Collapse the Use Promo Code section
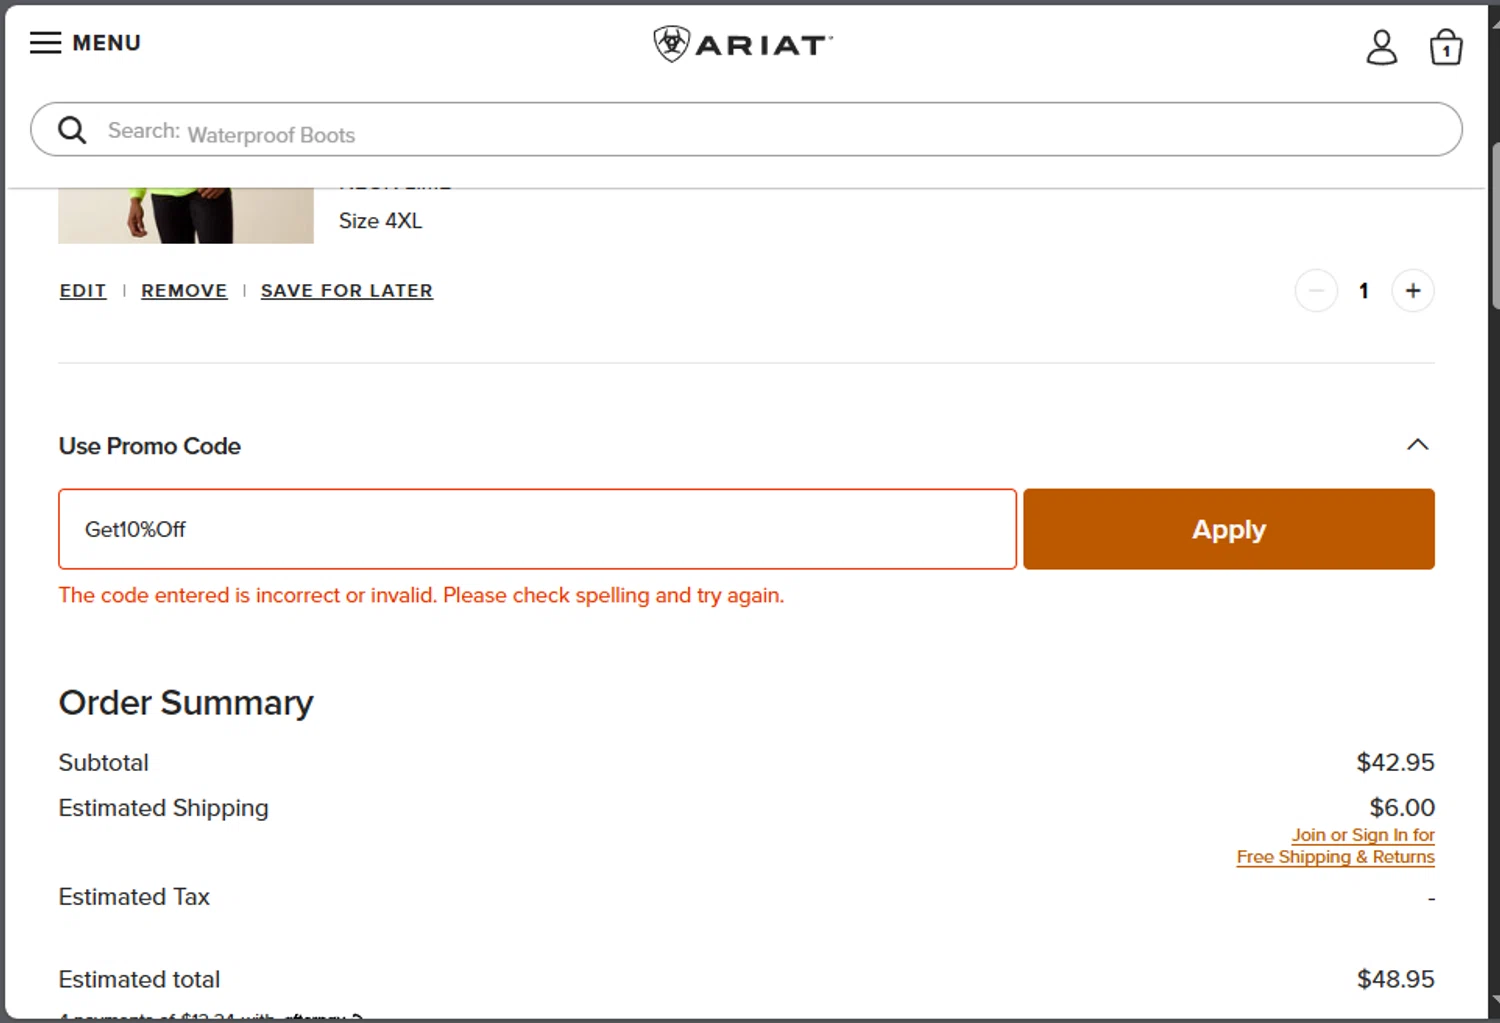Viewport: 1500px width, 1023px height. point(1417,444)
